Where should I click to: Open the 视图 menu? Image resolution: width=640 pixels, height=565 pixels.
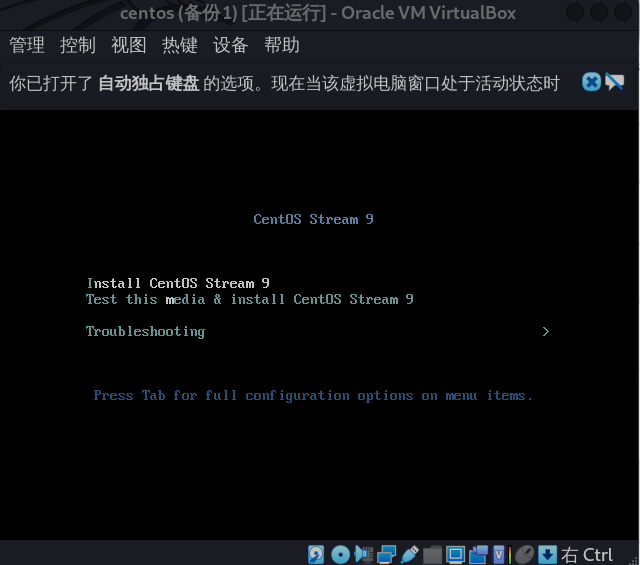point(129,45)
